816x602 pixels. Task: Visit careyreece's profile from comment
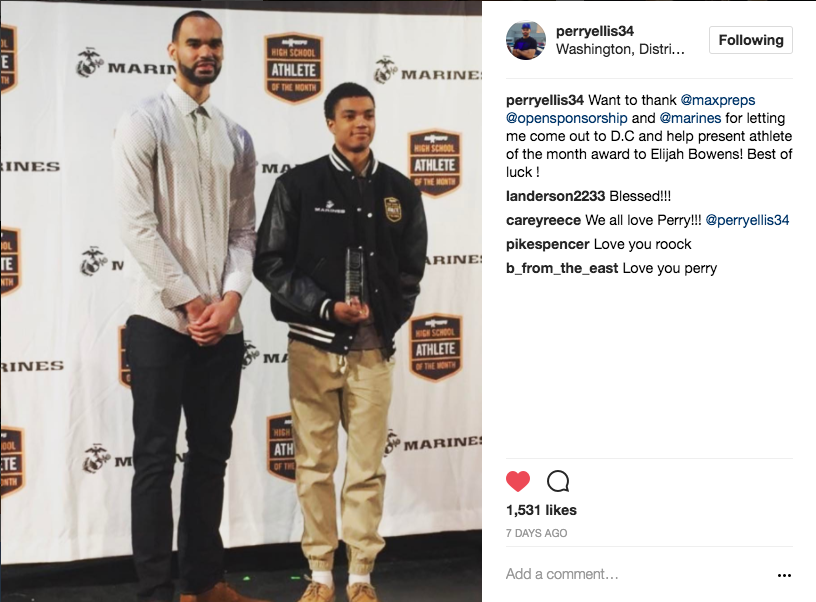click(543, 220)
